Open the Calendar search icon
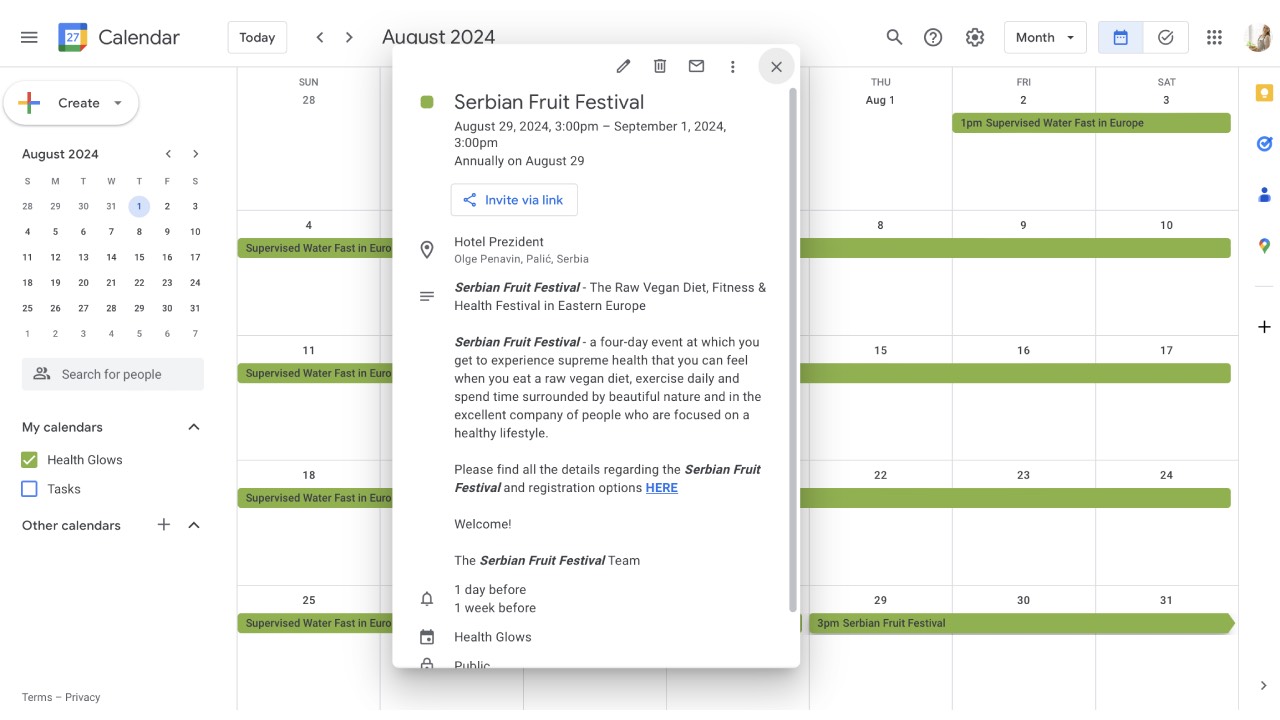 click(893, 37)
